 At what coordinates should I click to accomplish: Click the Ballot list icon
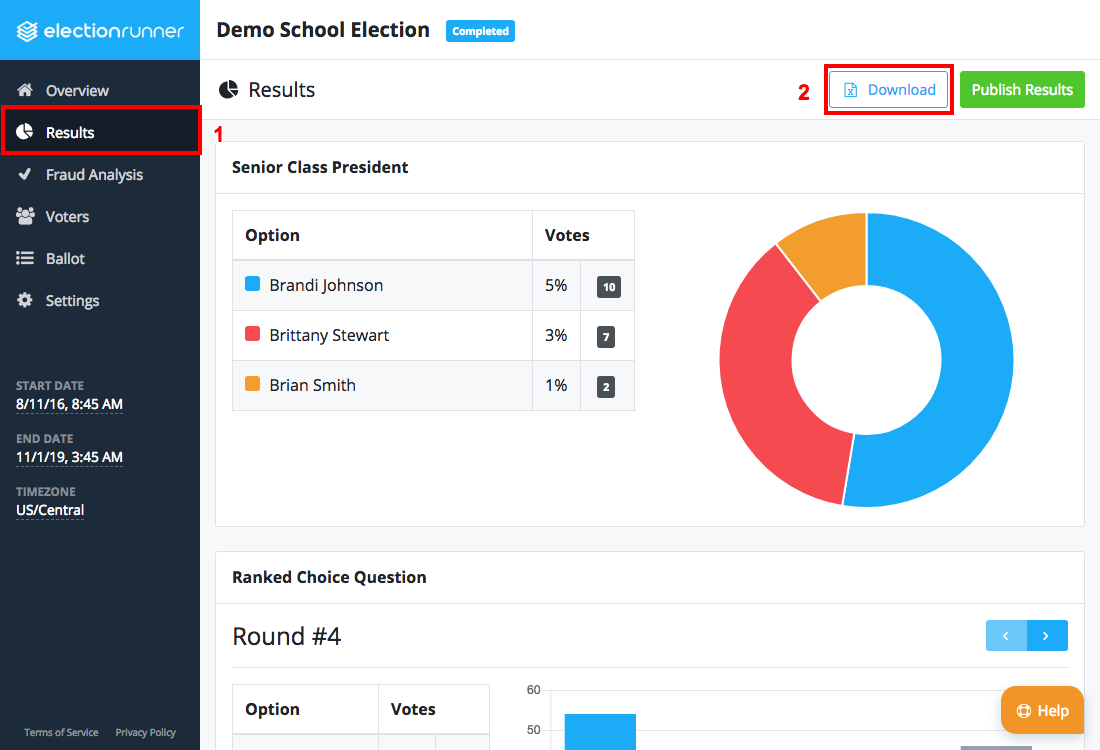click(x=25, y=258)
